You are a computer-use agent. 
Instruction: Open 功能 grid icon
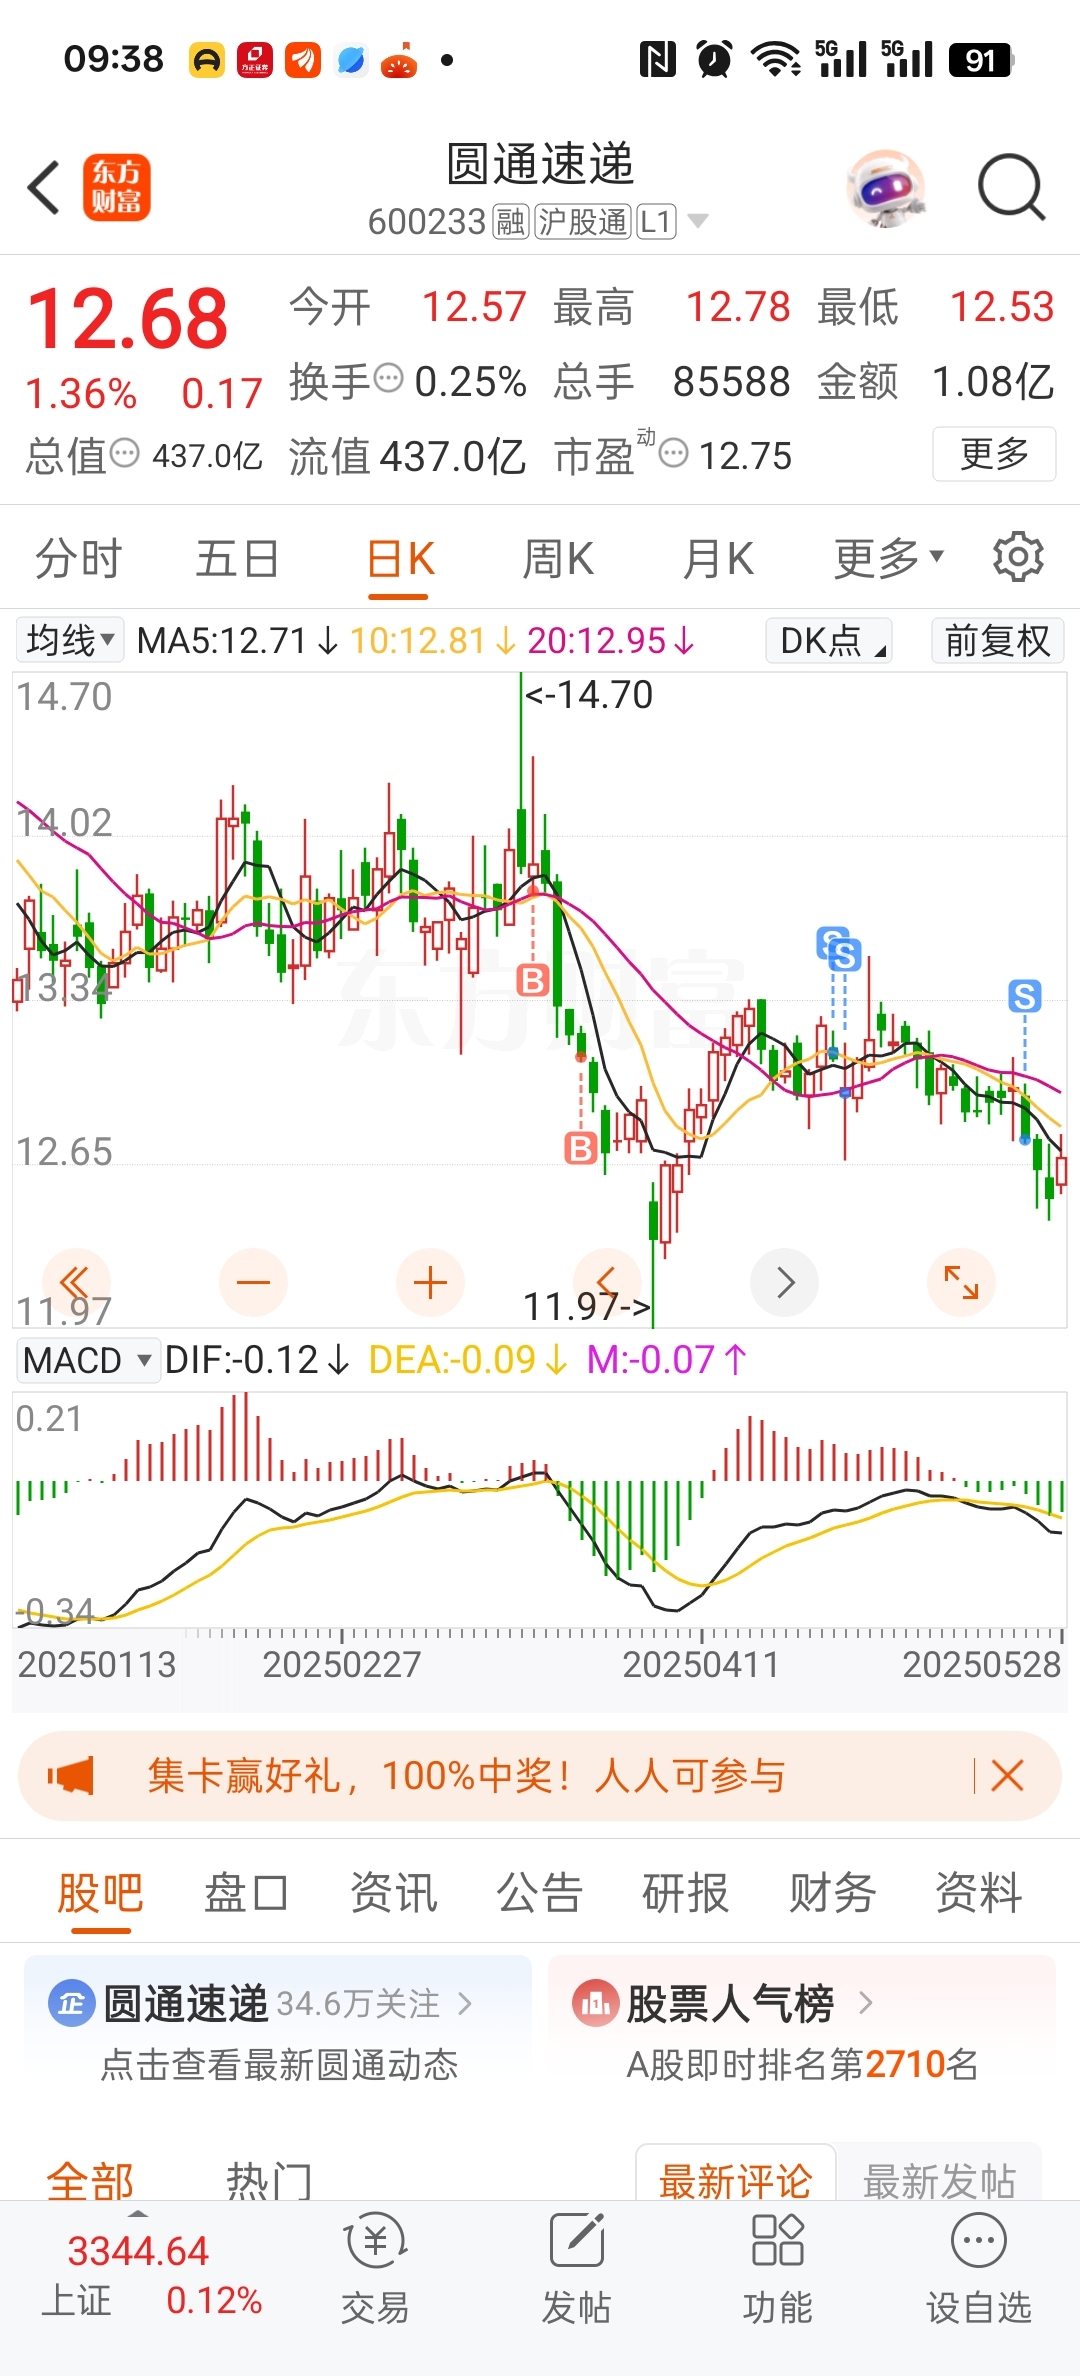click(x=777, y=2240)
